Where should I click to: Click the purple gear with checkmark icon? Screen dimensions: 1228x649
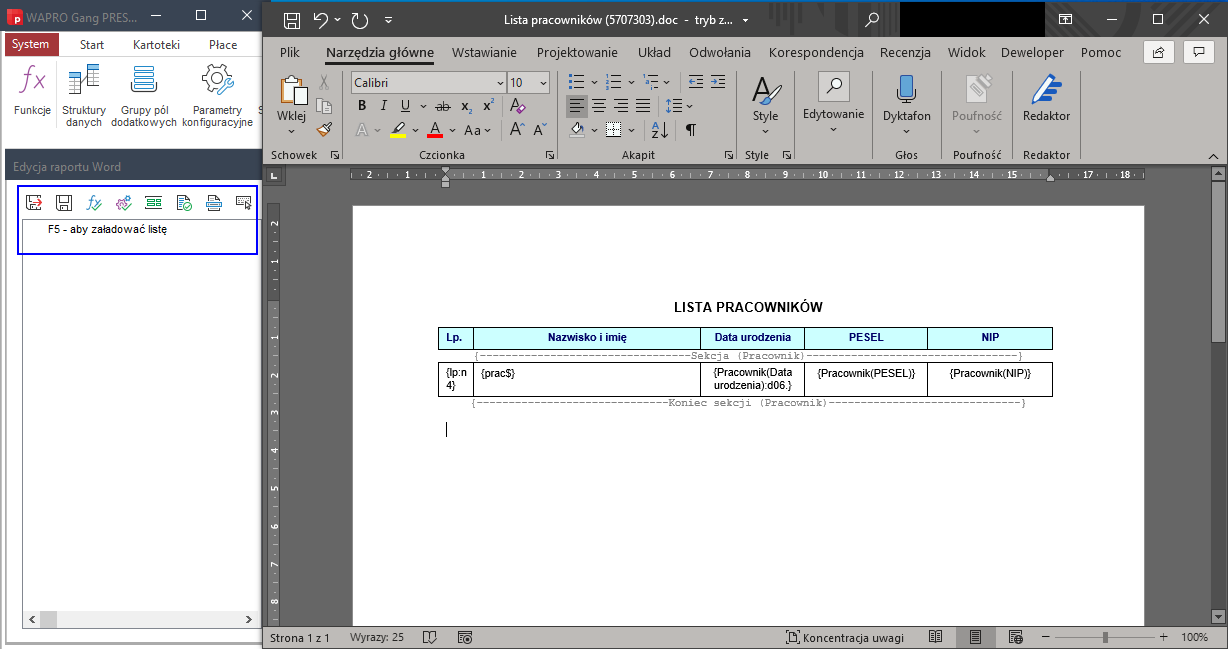124,203
